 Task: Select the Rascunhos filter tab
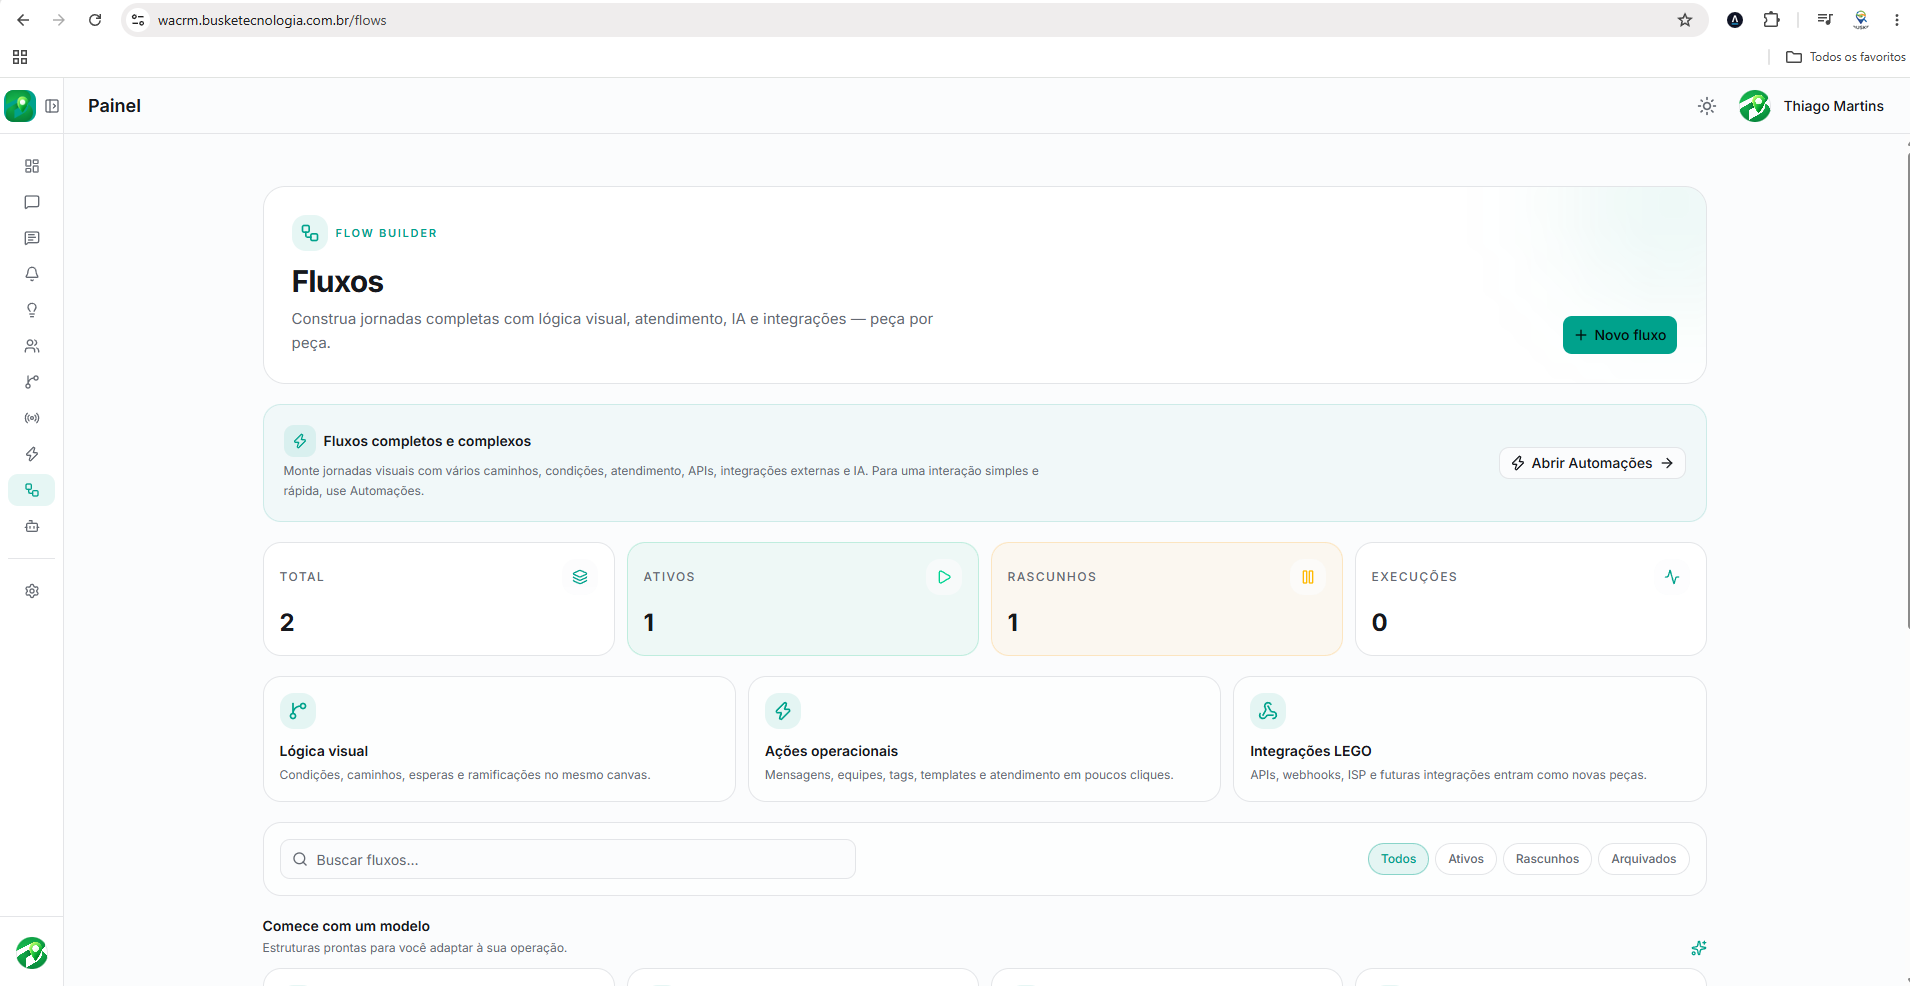pyautogui.click(x=1547, y=859)
